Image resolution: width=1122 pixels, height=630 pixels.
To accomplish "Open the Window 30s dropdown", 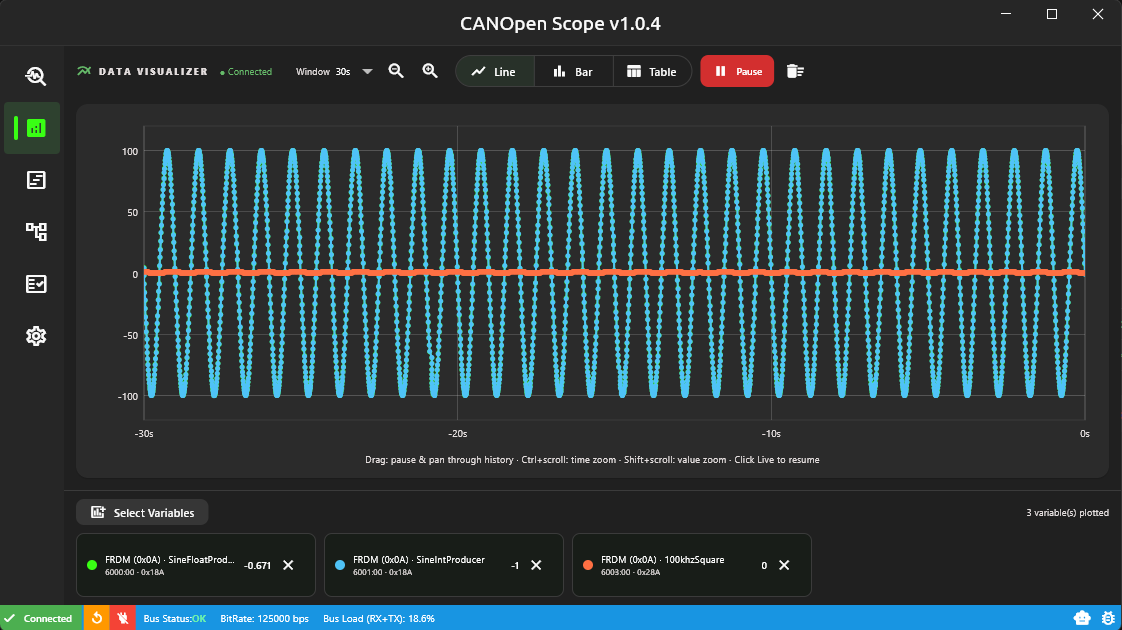I will tap(334, 72).
